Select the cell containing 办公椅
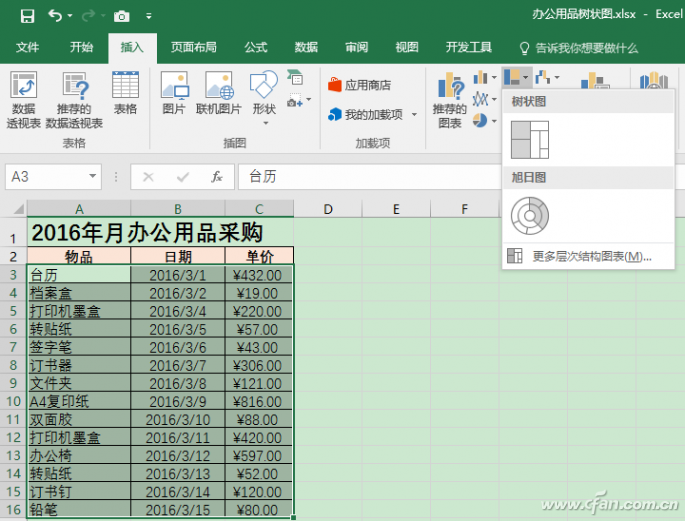This screenshot has height=521, width=685. (x=79, y=455)
